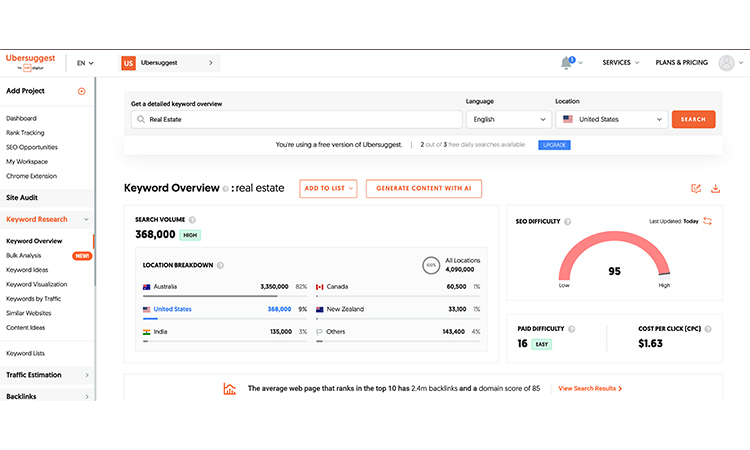Click the backlinks chart icon
750x450 pixels.
[230, 388]
